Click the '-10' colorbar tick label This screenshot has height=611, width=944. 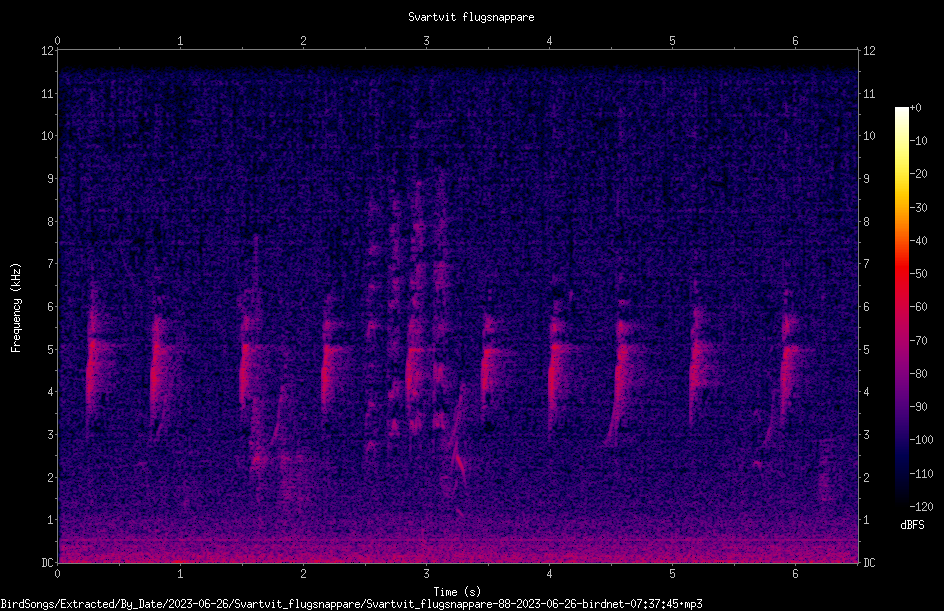[918, 141]
